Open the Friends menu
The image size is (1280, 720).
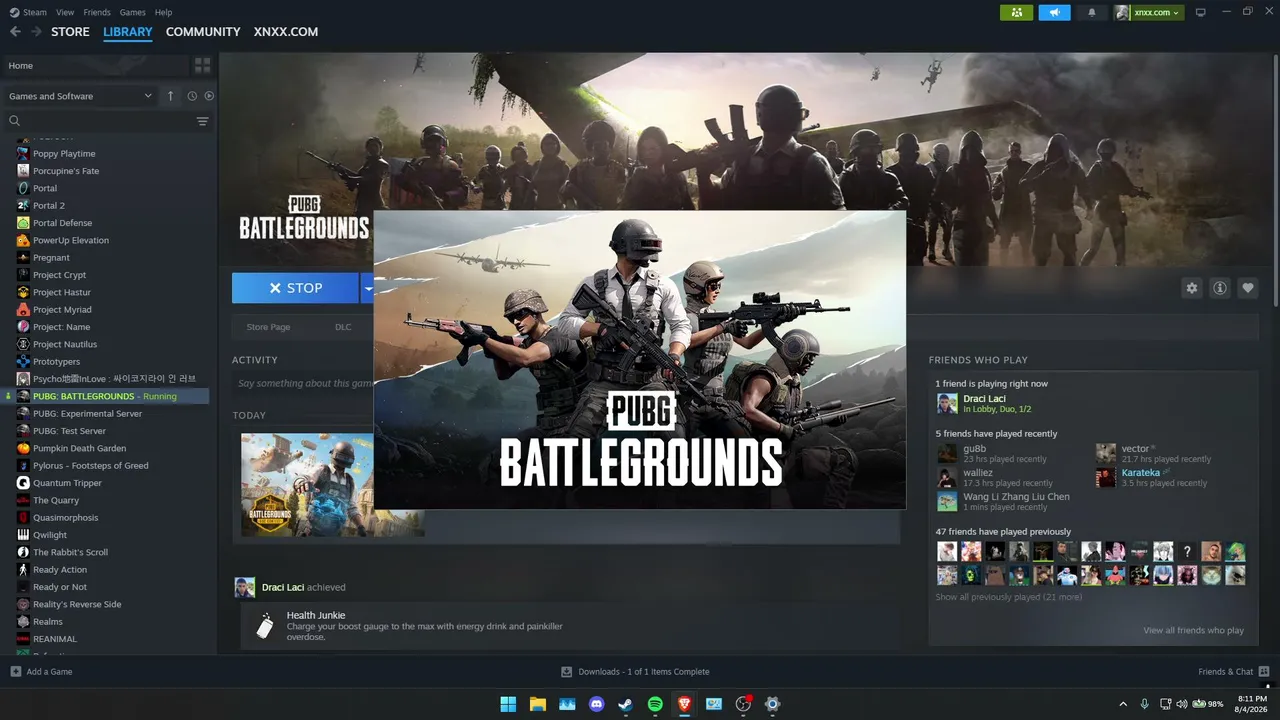97,12
